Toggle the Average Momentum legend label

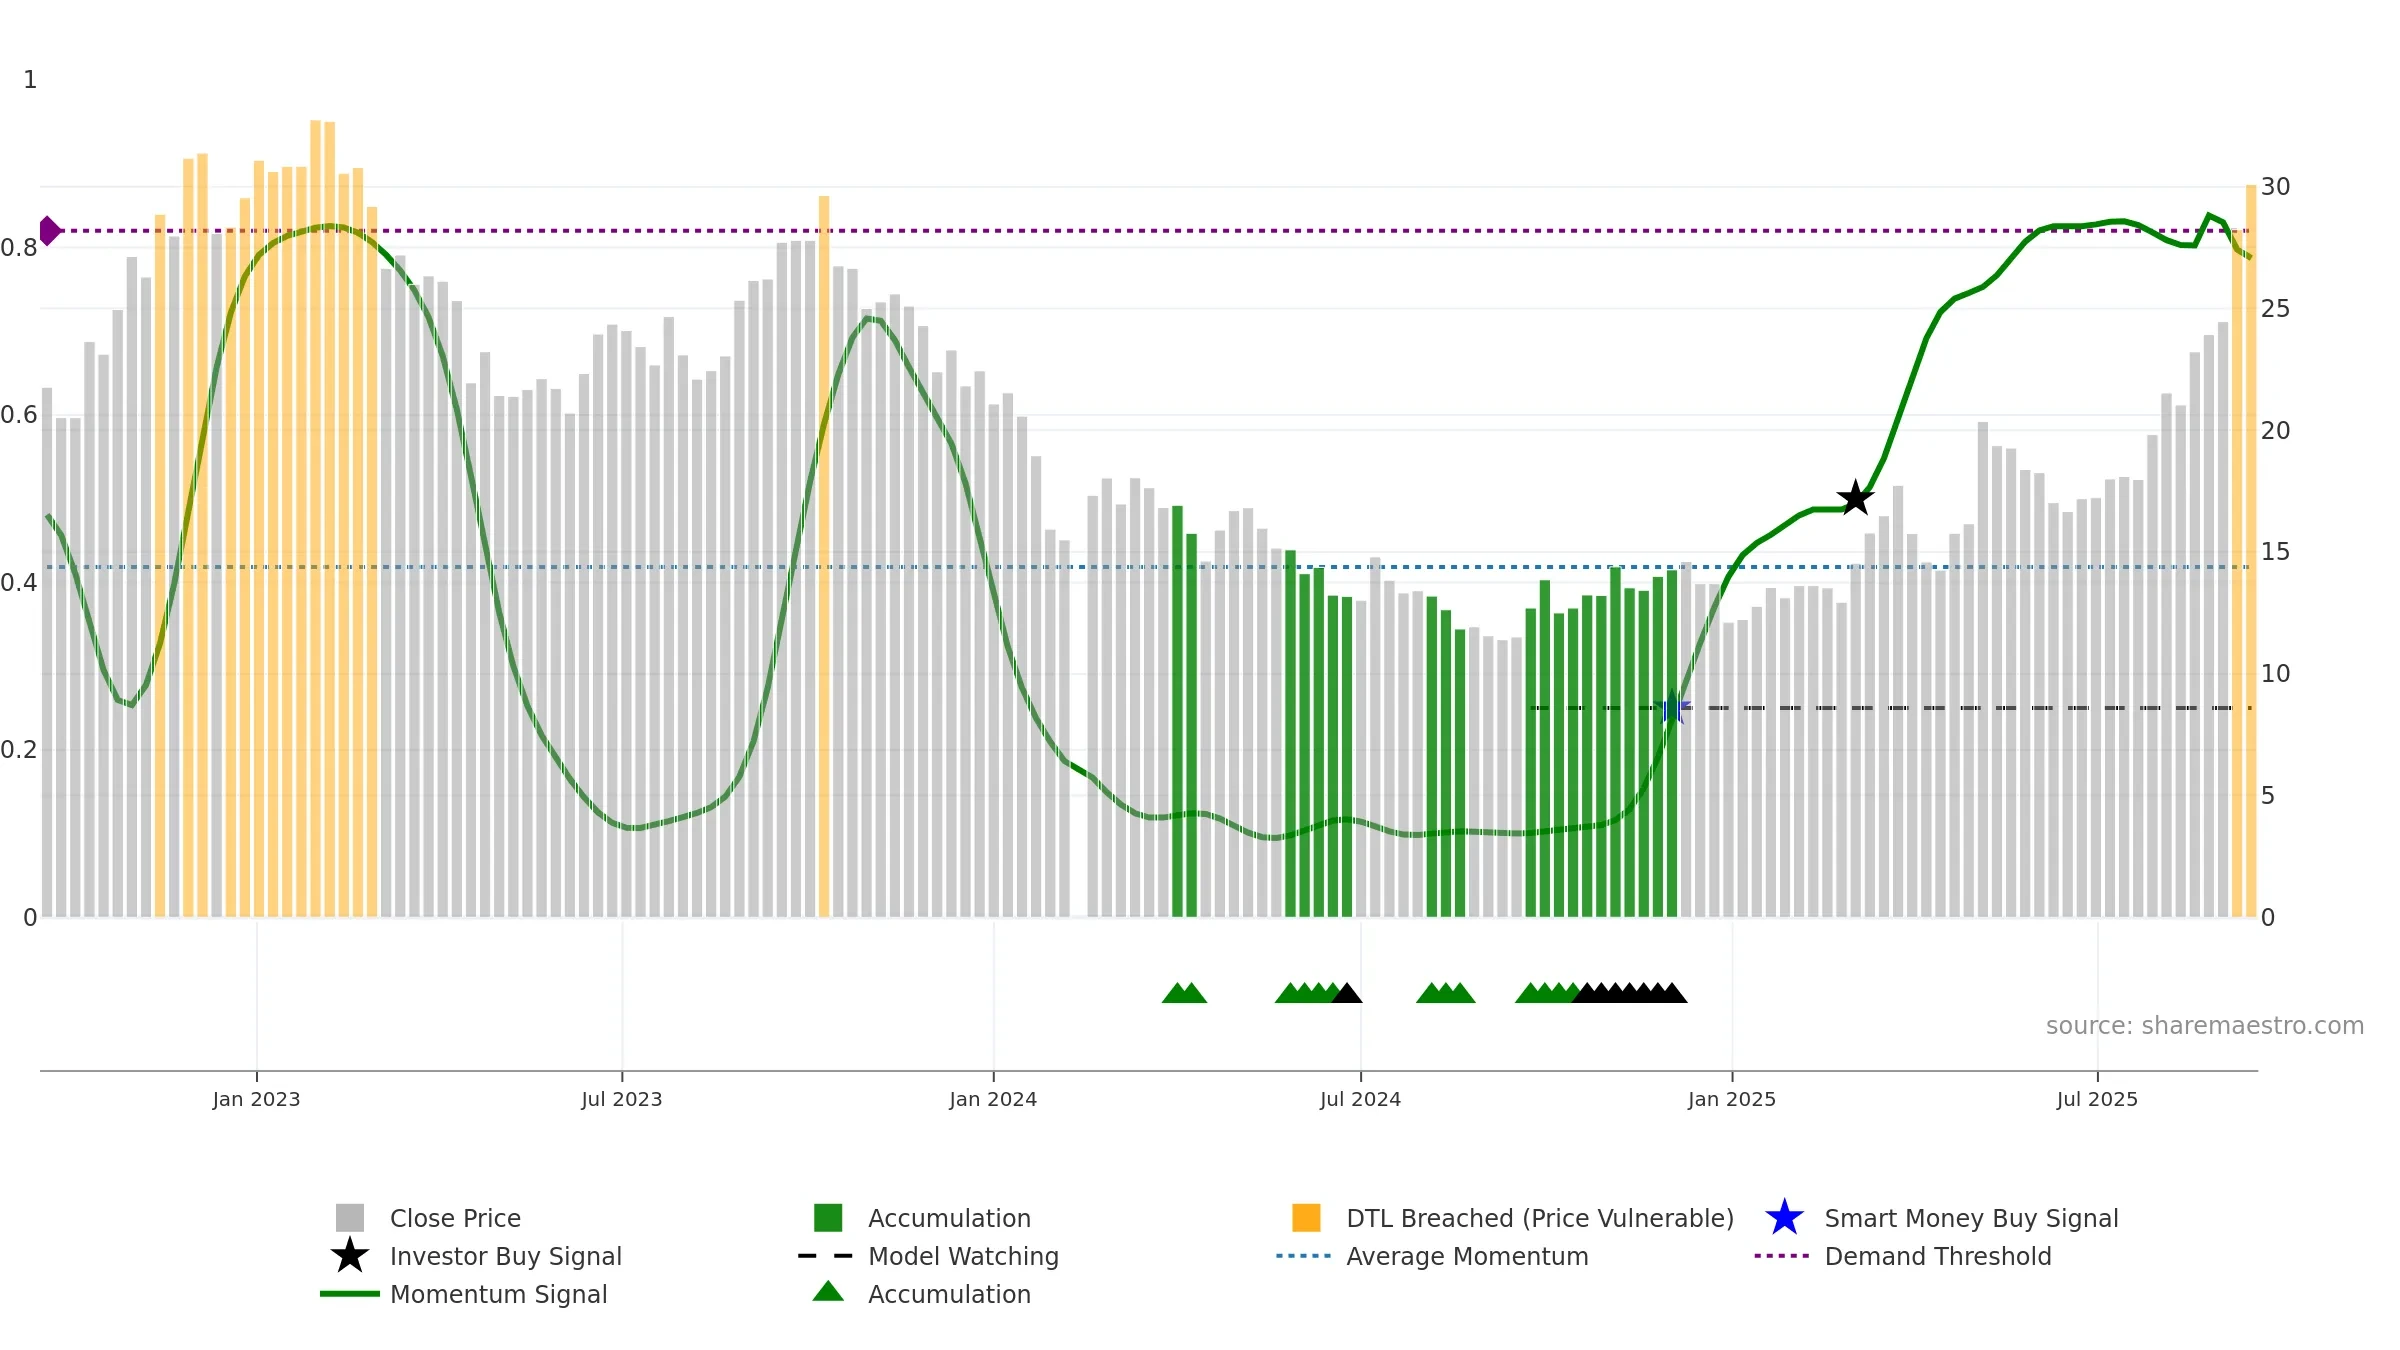coord(1467,1256)
